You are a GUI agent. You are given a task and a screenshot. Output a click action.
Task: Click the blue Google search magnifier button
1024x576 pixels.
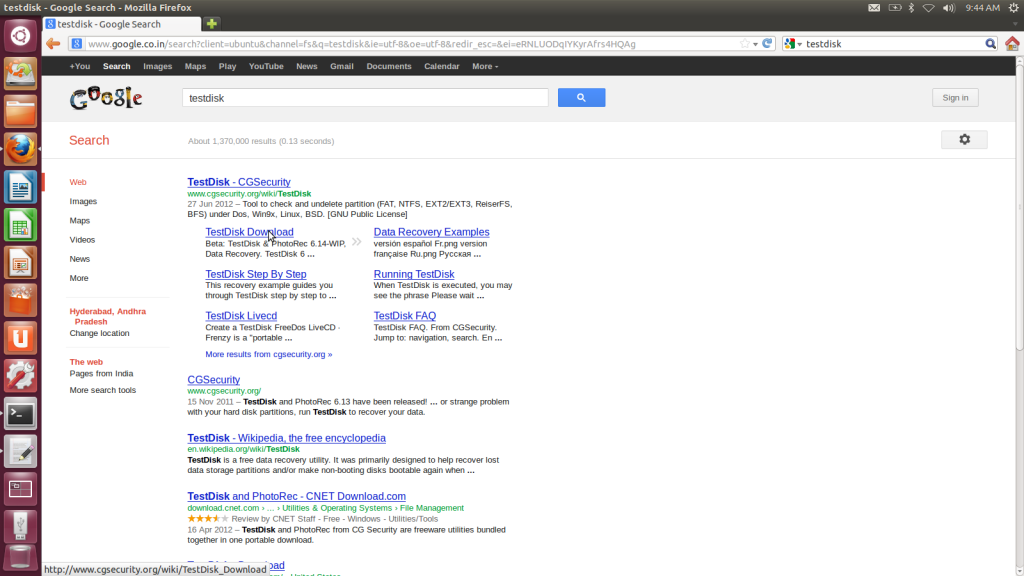click(581, 97)
